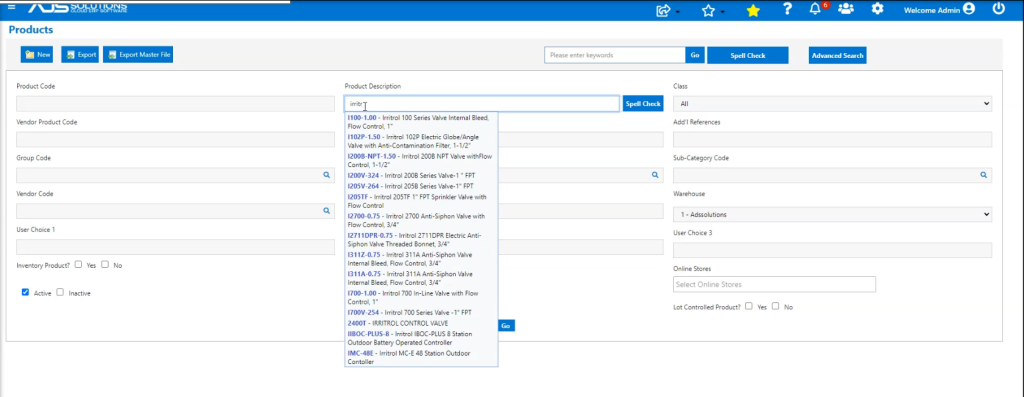Screen dimensions: 1024x397
Task: Click the Product Code field
Action: (176, 104)
